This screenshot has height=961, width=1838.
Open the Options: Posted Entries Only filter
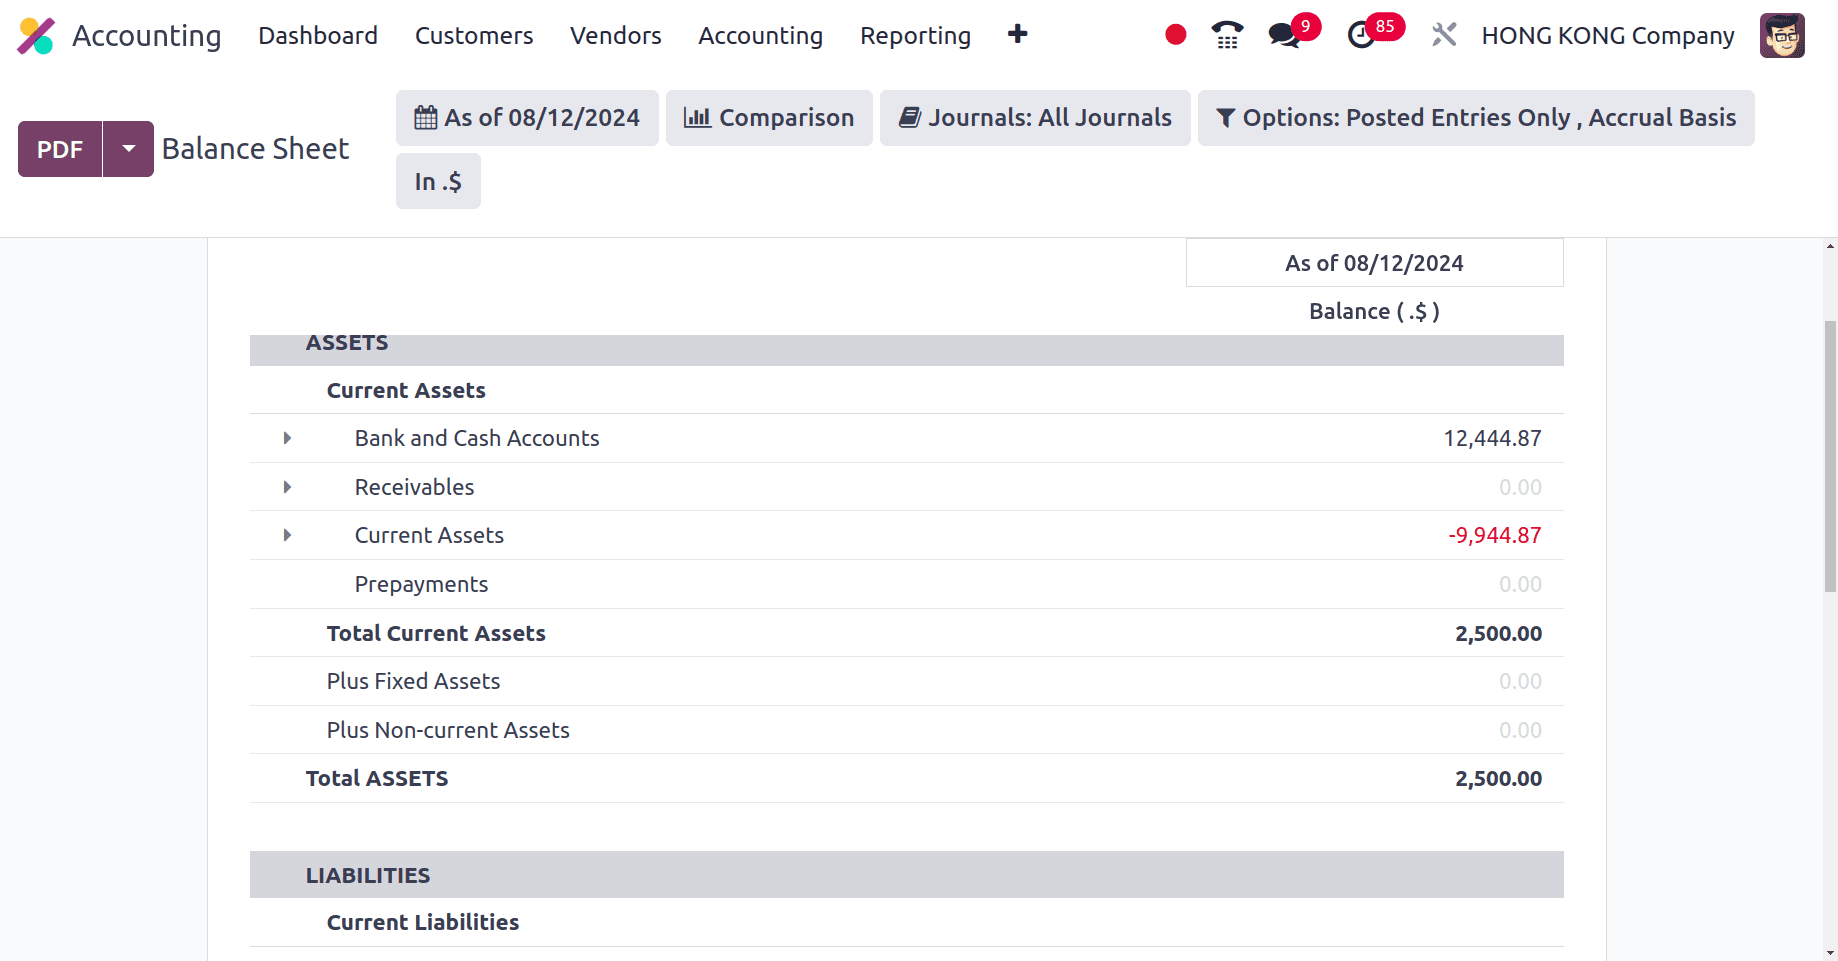1476,118
